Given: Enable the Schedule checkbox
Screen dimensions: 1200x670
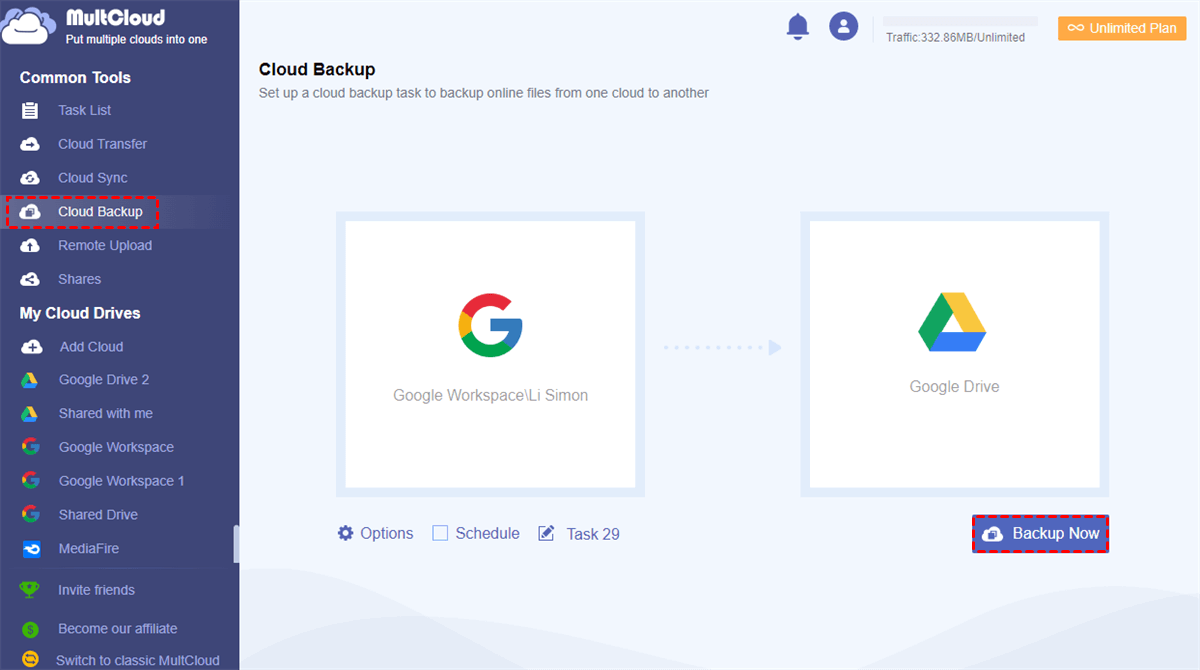Looking at the screenshot, I should pos(440,533).
